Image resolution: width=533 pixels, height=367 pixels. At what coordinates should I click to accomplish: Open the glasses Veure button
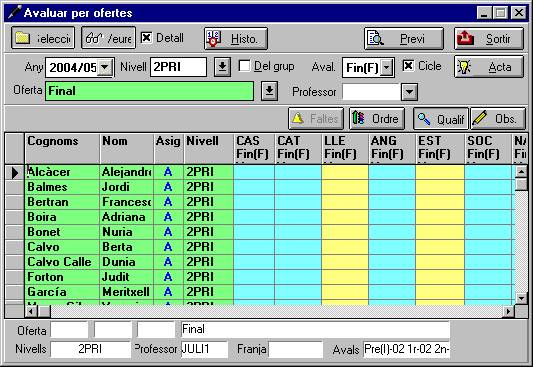point(108,38)
